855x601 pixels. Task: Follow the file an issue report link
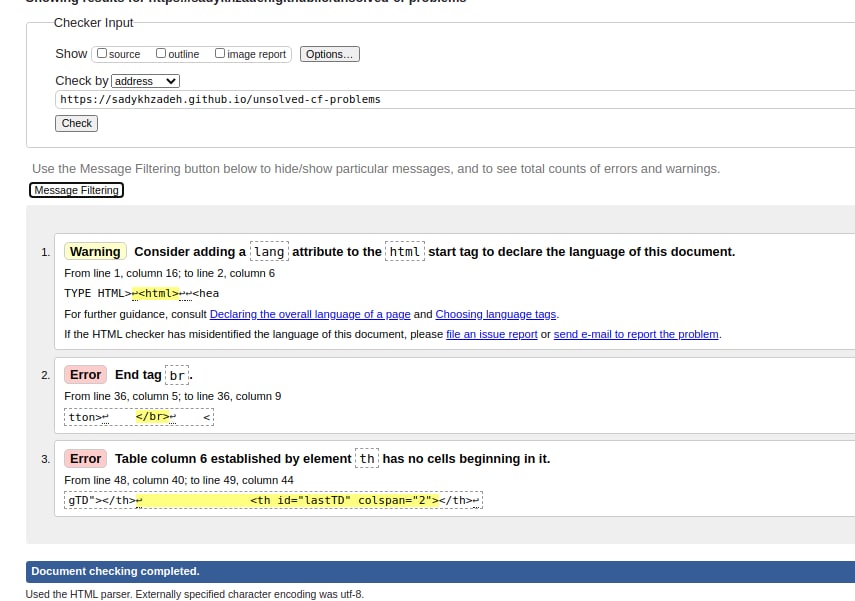[x=492, y=334]
